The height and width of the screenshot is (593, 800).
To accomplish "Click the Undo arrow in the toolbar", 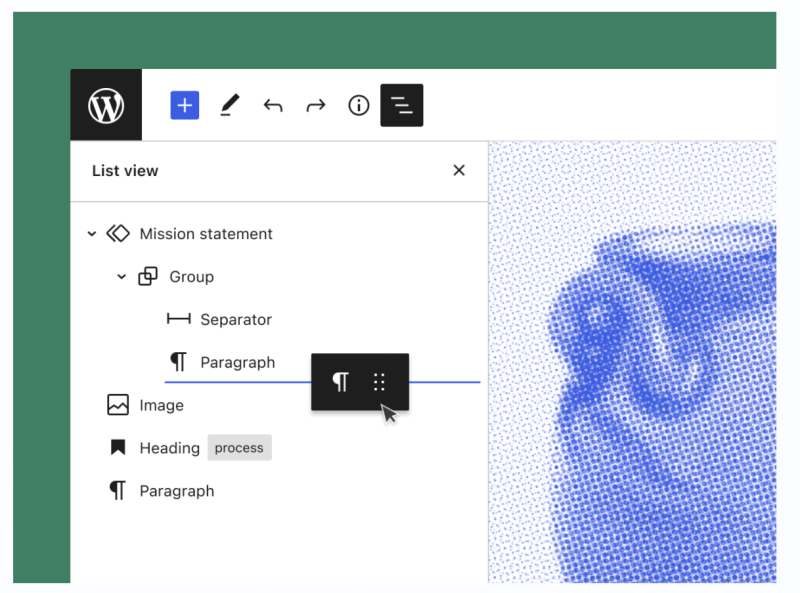I will point(273,105).
